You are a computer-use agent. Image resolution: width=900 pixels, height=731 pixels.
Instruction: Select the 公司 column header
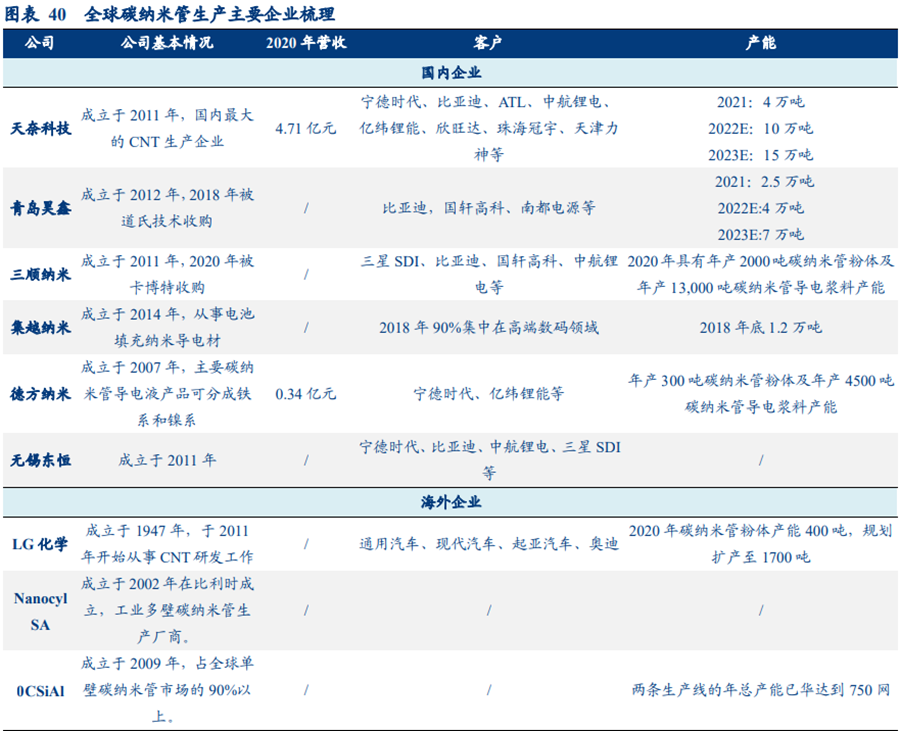(40, 42)
